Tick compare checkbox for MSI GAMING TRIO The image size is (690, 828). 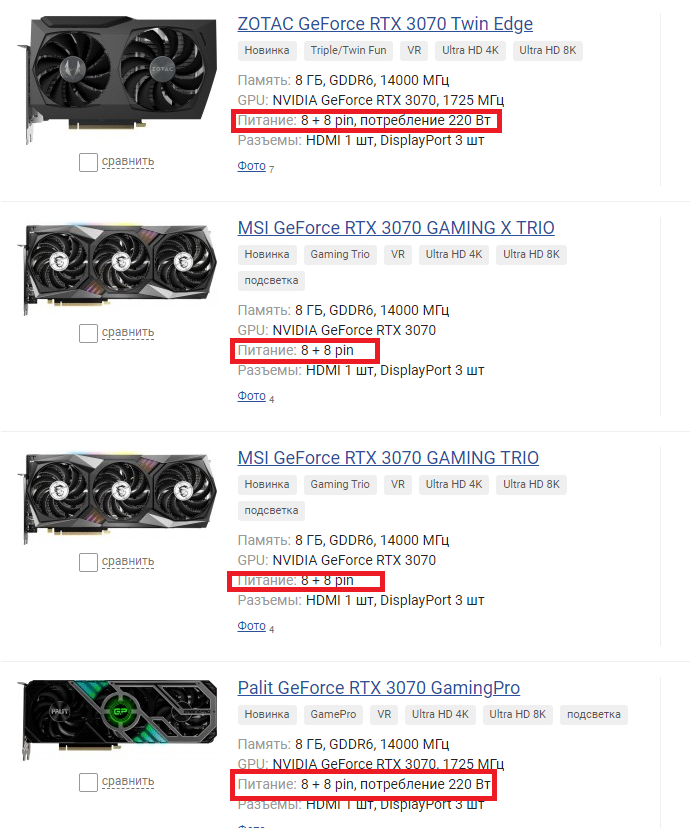(88, 562)
